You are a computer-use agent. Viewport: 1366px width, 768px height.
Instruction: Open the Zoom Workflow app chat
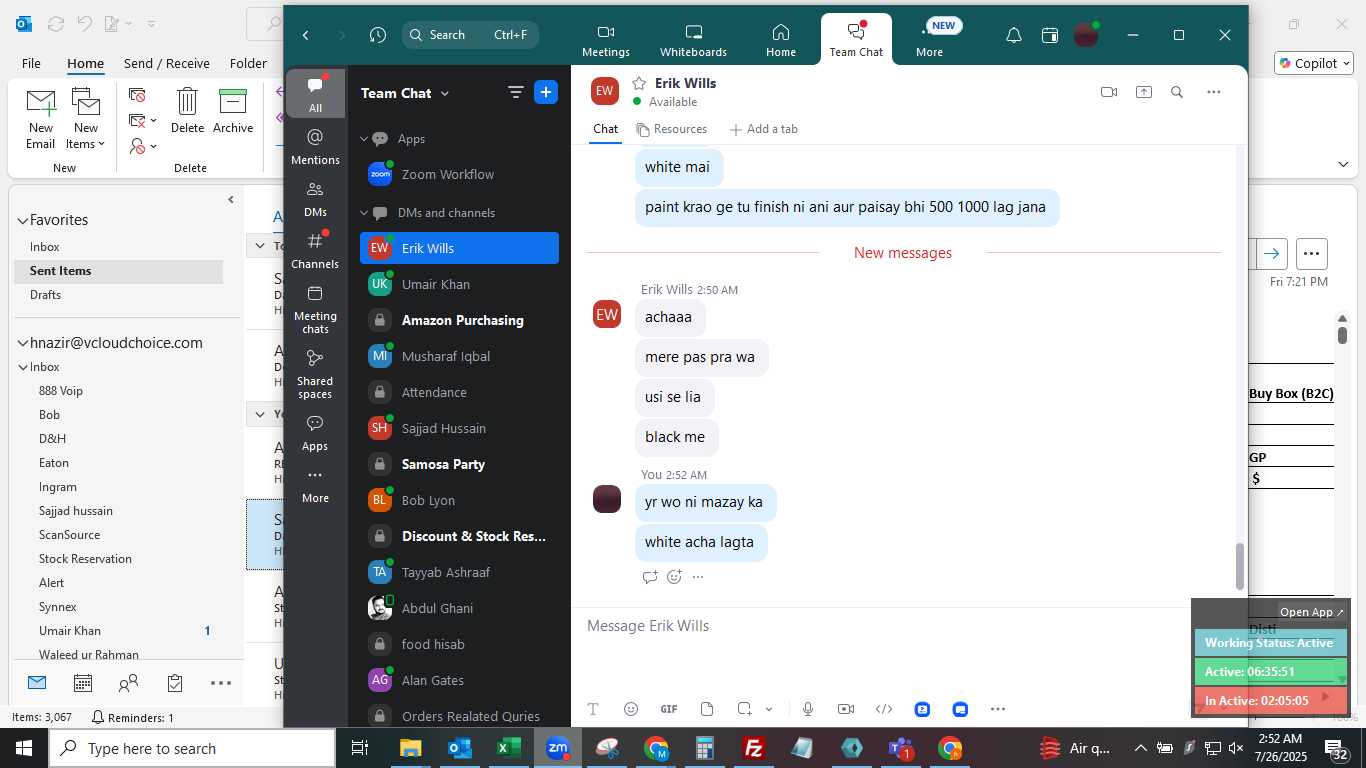click(x=459, y=174)
